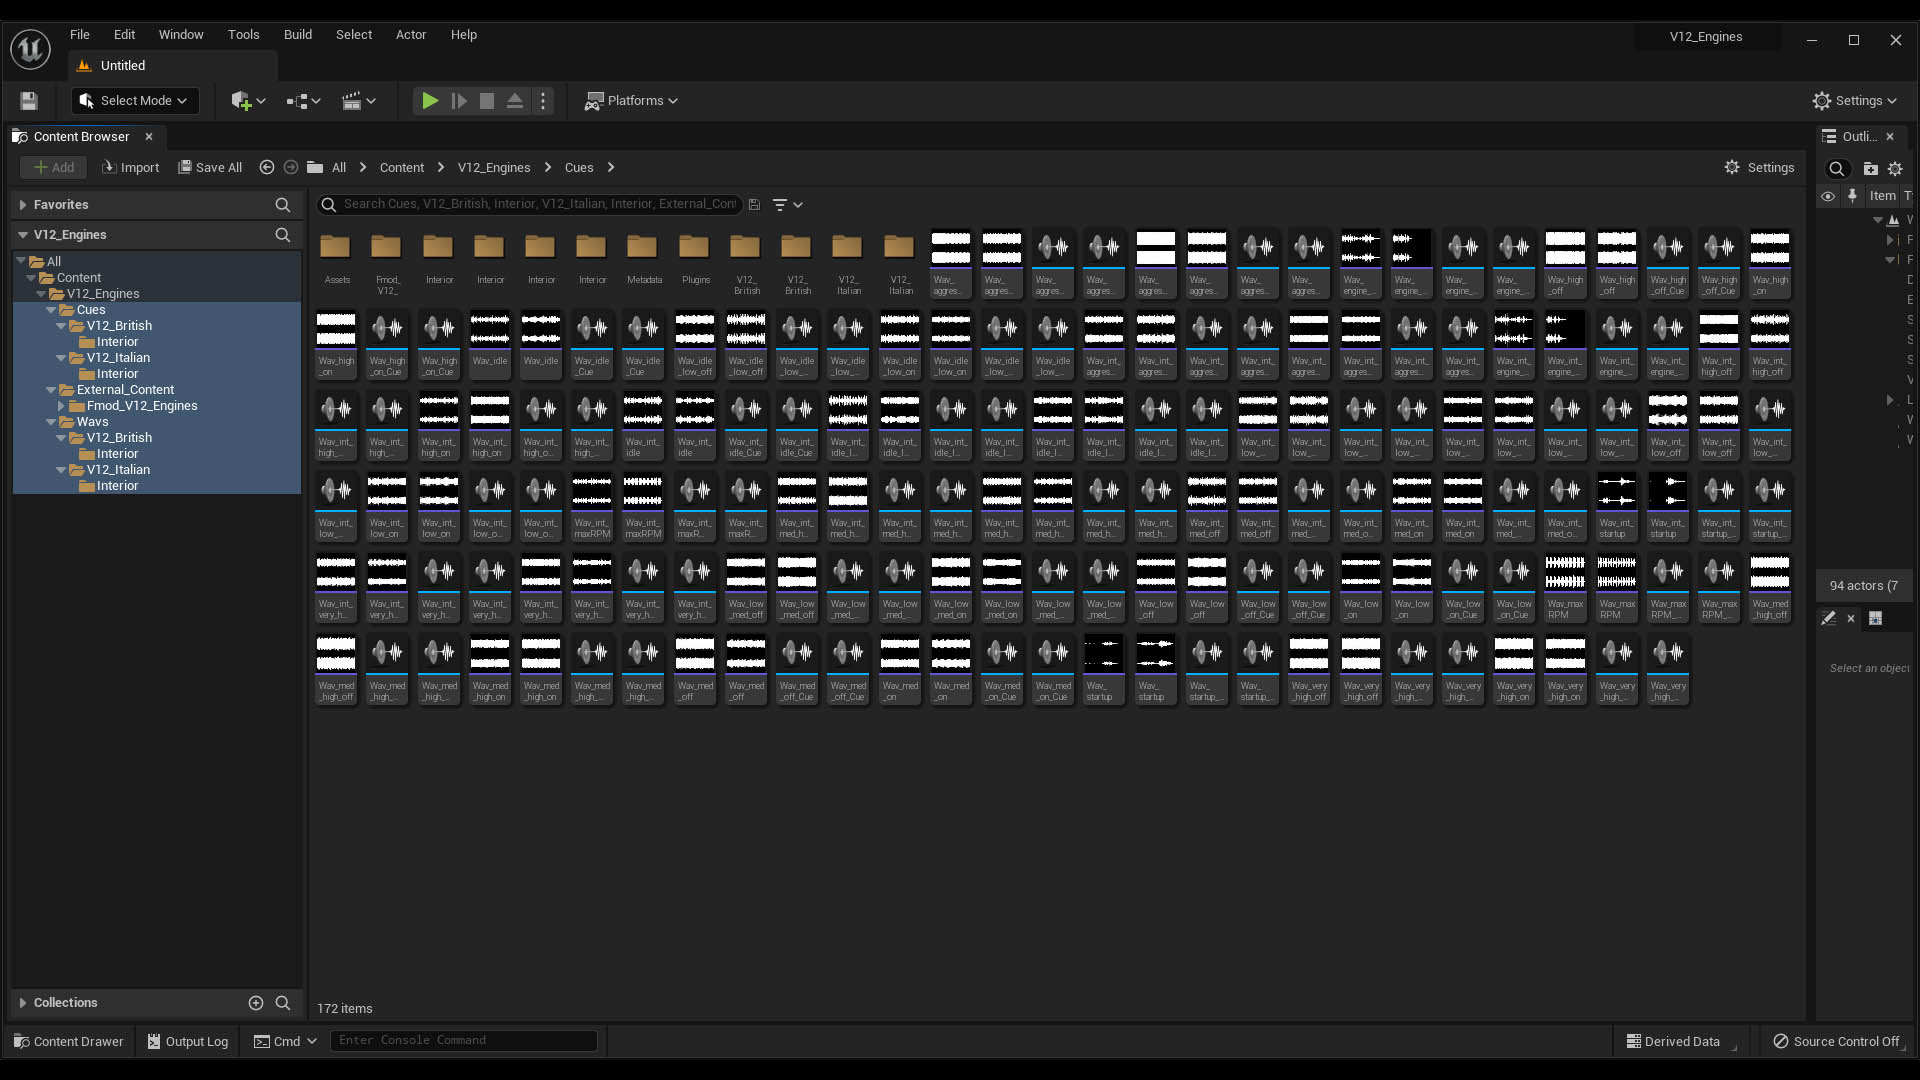Switch to the Content Browser tab
The image size is (1920, 1080).
[x=80, y=136]
